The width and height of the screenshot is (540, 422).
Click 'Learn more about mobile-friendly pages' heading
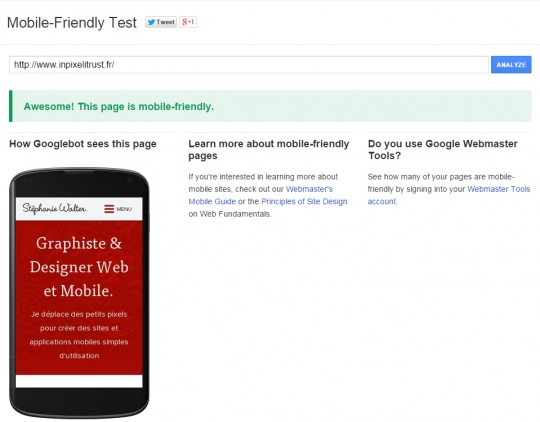tap(269, 150)
